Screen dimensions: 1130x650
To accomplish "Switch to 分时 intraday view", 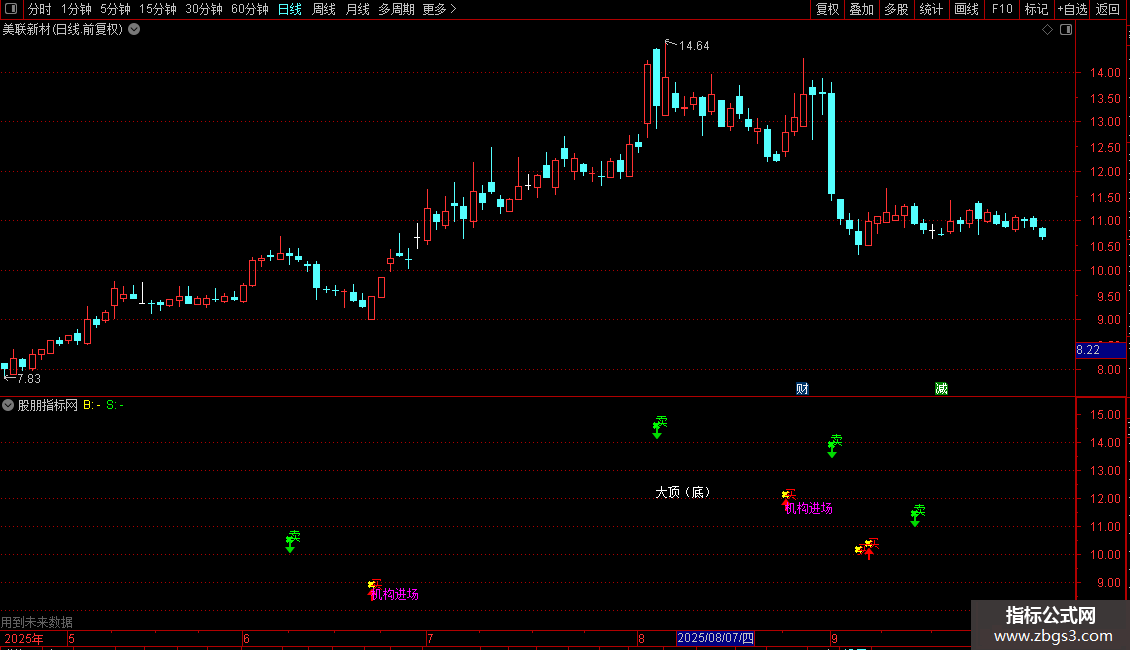I will (40, 9).
